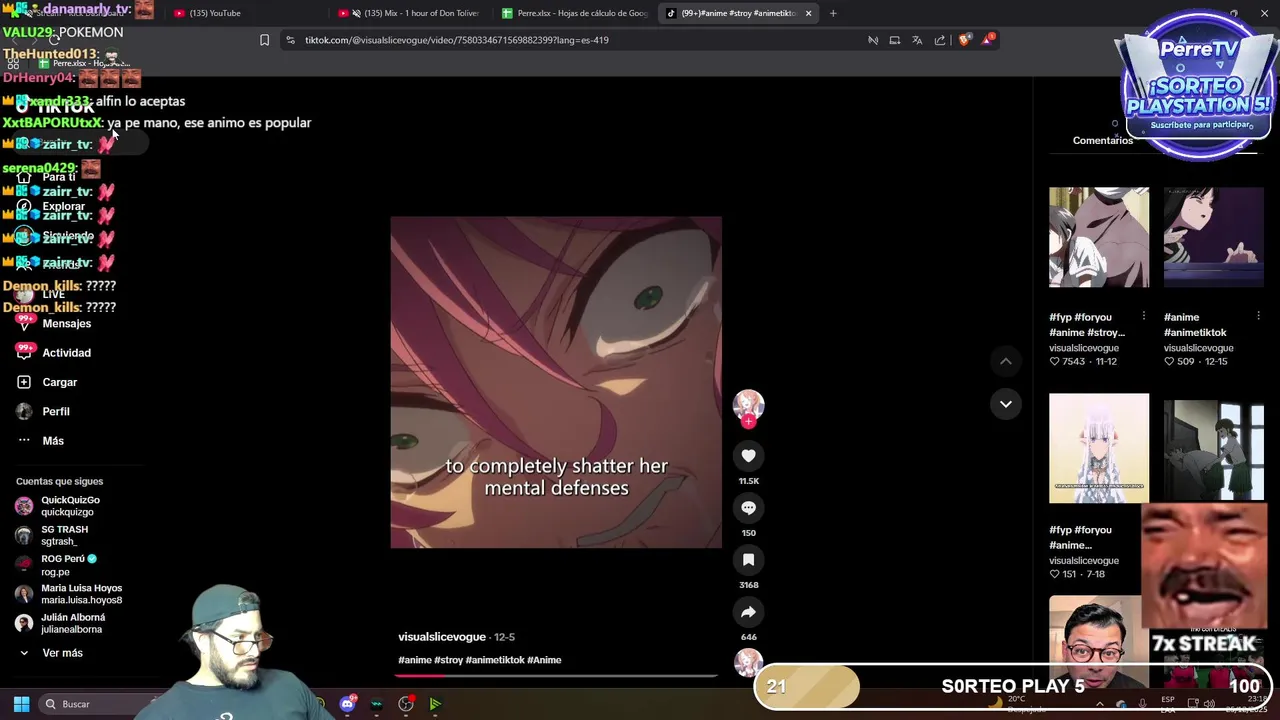
Task: Open Discord from the taskbar
Action: click(x=347, y=704)
